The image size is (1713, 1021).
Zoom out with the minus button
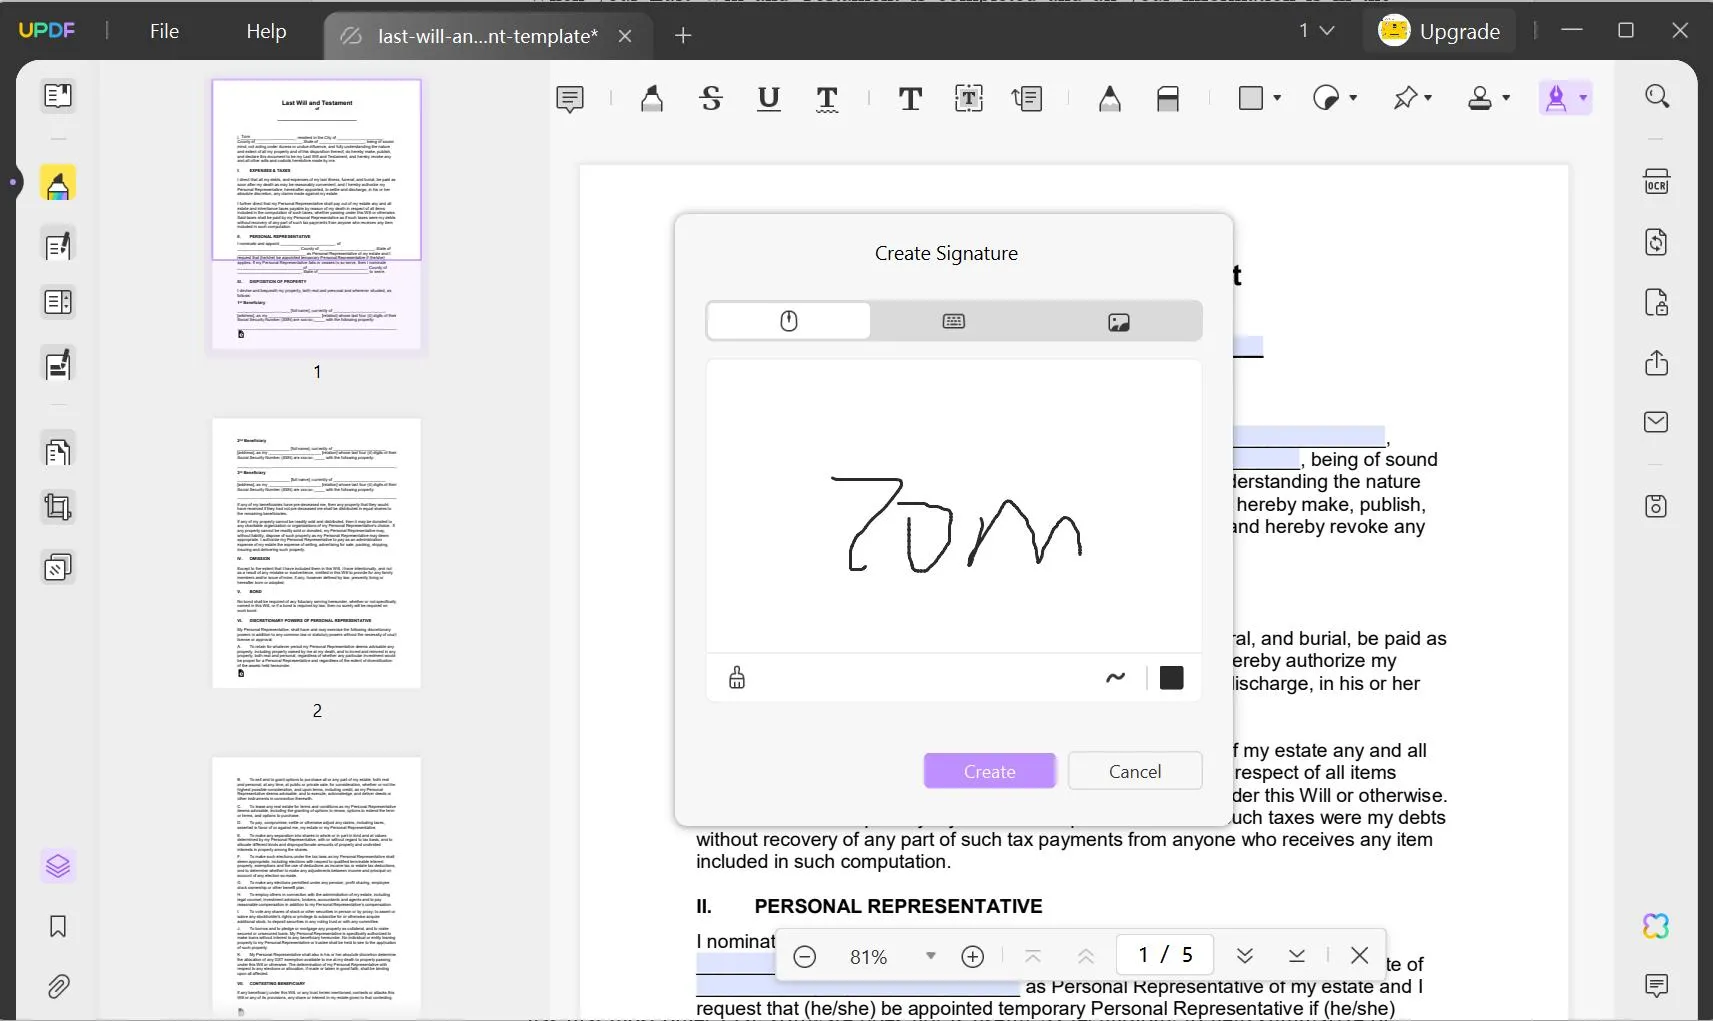pos(805,957)
